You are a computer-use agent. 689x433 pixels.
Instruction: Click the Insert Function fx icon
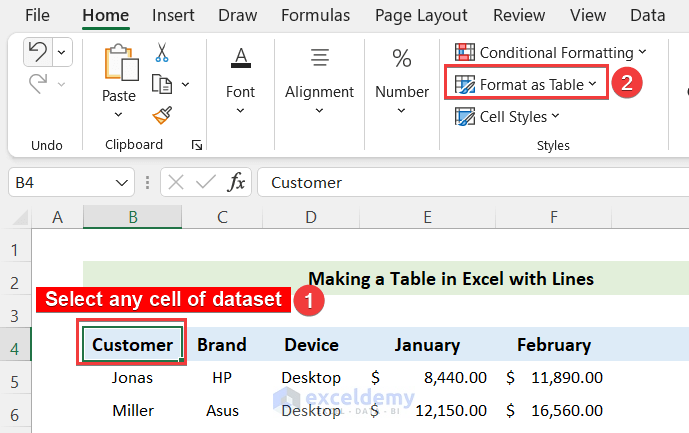coord(237,182)
